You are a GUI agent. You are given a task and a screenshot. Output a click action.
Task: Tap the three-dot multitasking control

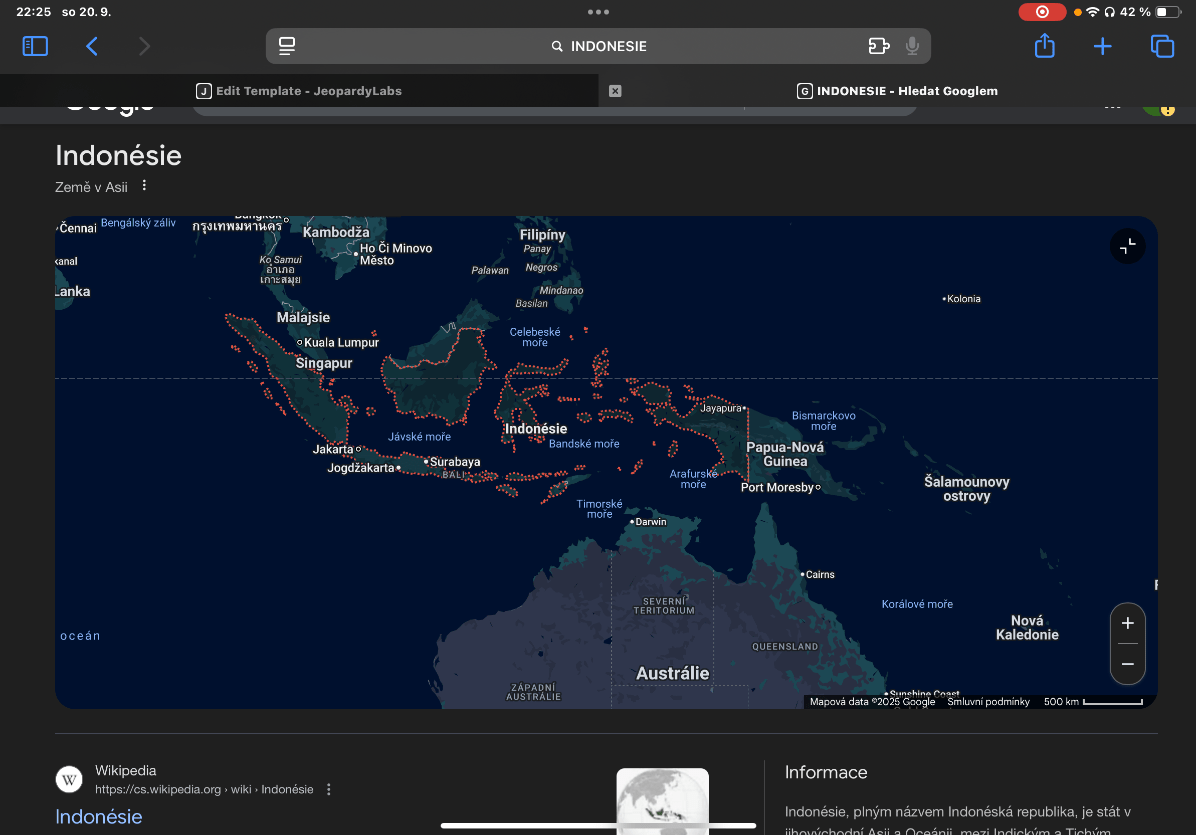pos(598,11)
